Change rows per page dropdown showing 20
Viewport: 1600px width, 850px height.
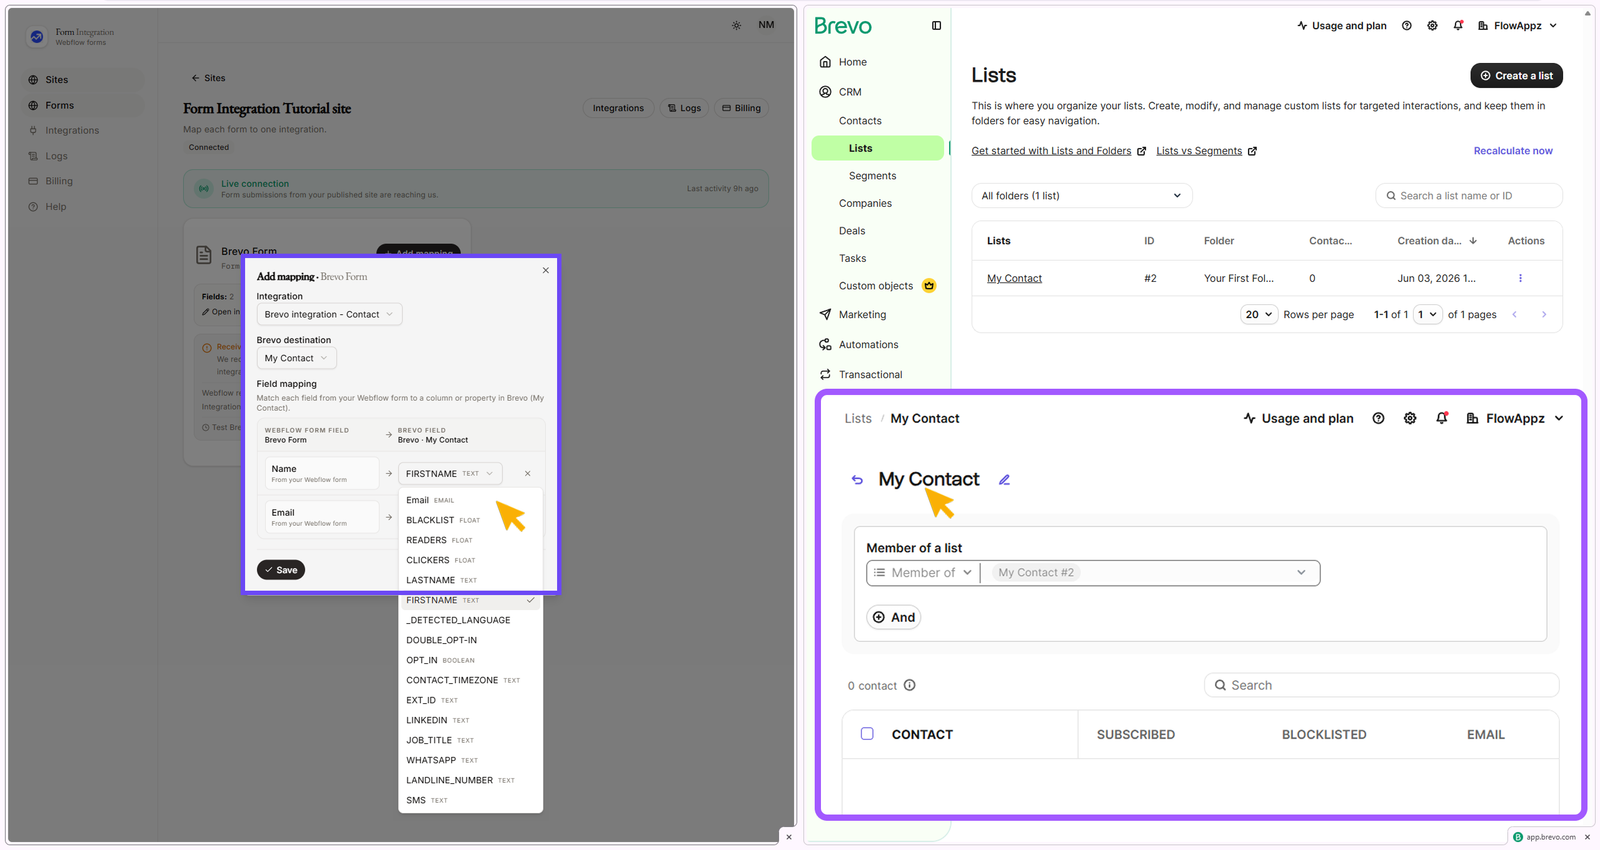(1259, 315)
